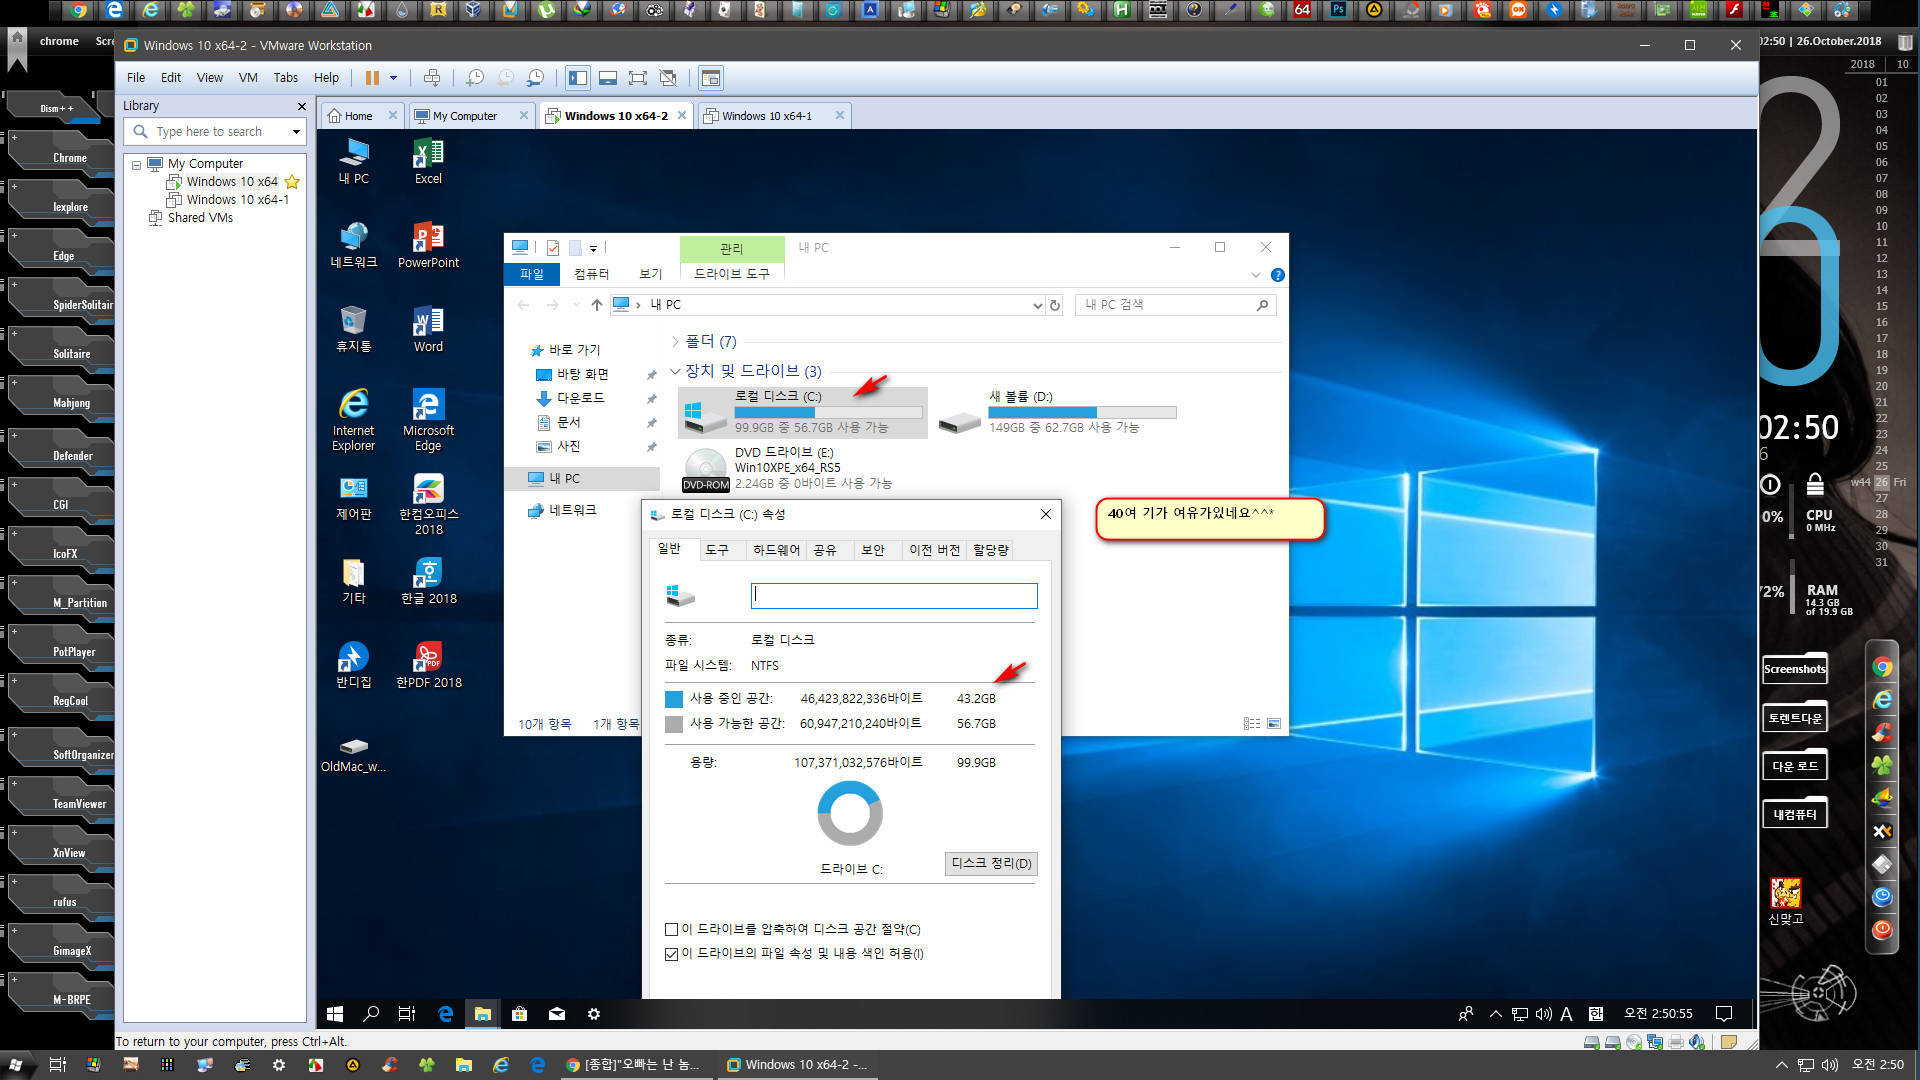Screen dimensions: 1920x1080
Task: Open Explorer 파일 ribbon tab
Action: click(x=532, y=274)
